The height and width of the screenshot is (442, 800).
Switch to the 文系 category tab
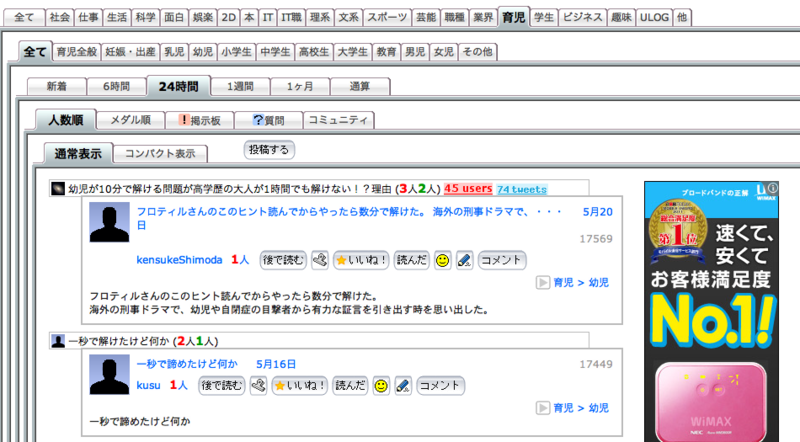coord(348,17)
